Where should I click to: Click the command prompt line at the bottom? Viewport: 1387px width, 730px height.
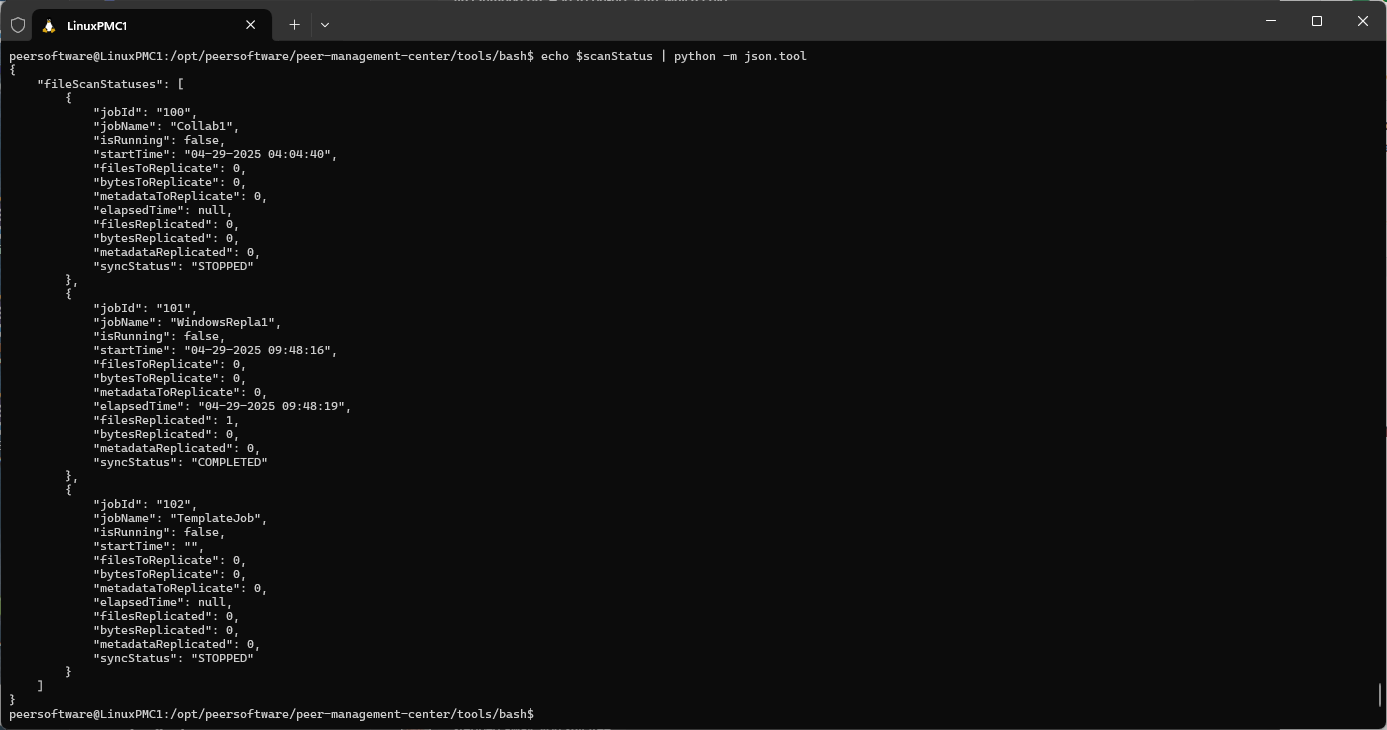point(267,714)
